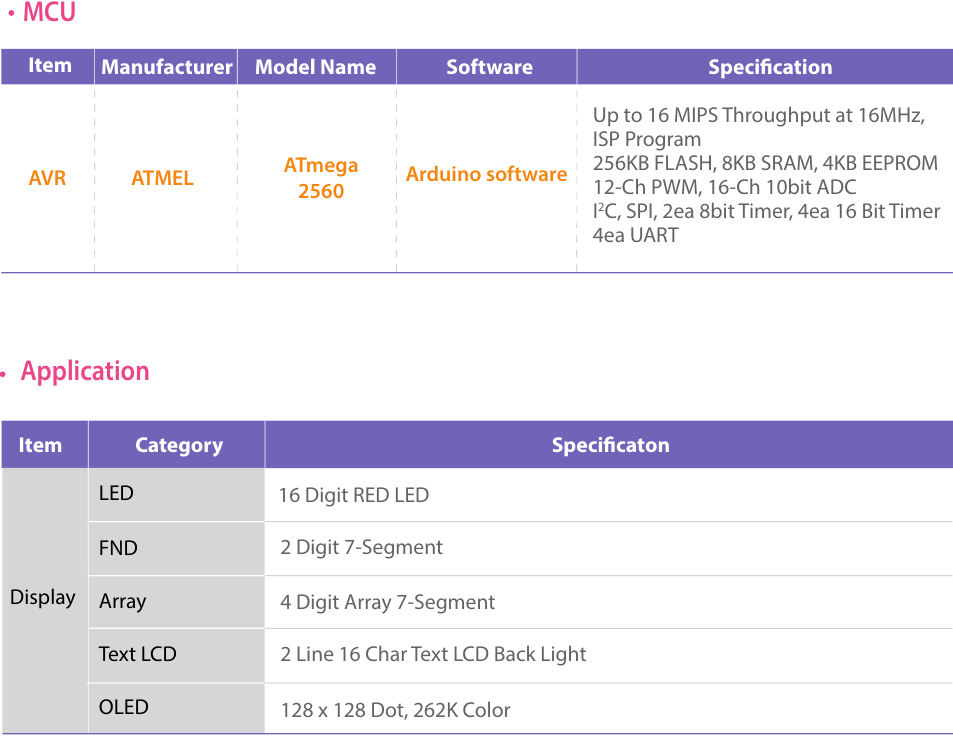The image size is (953, 738).
Task: Click the ATmega 2560 model name
Action: [320, 178]
